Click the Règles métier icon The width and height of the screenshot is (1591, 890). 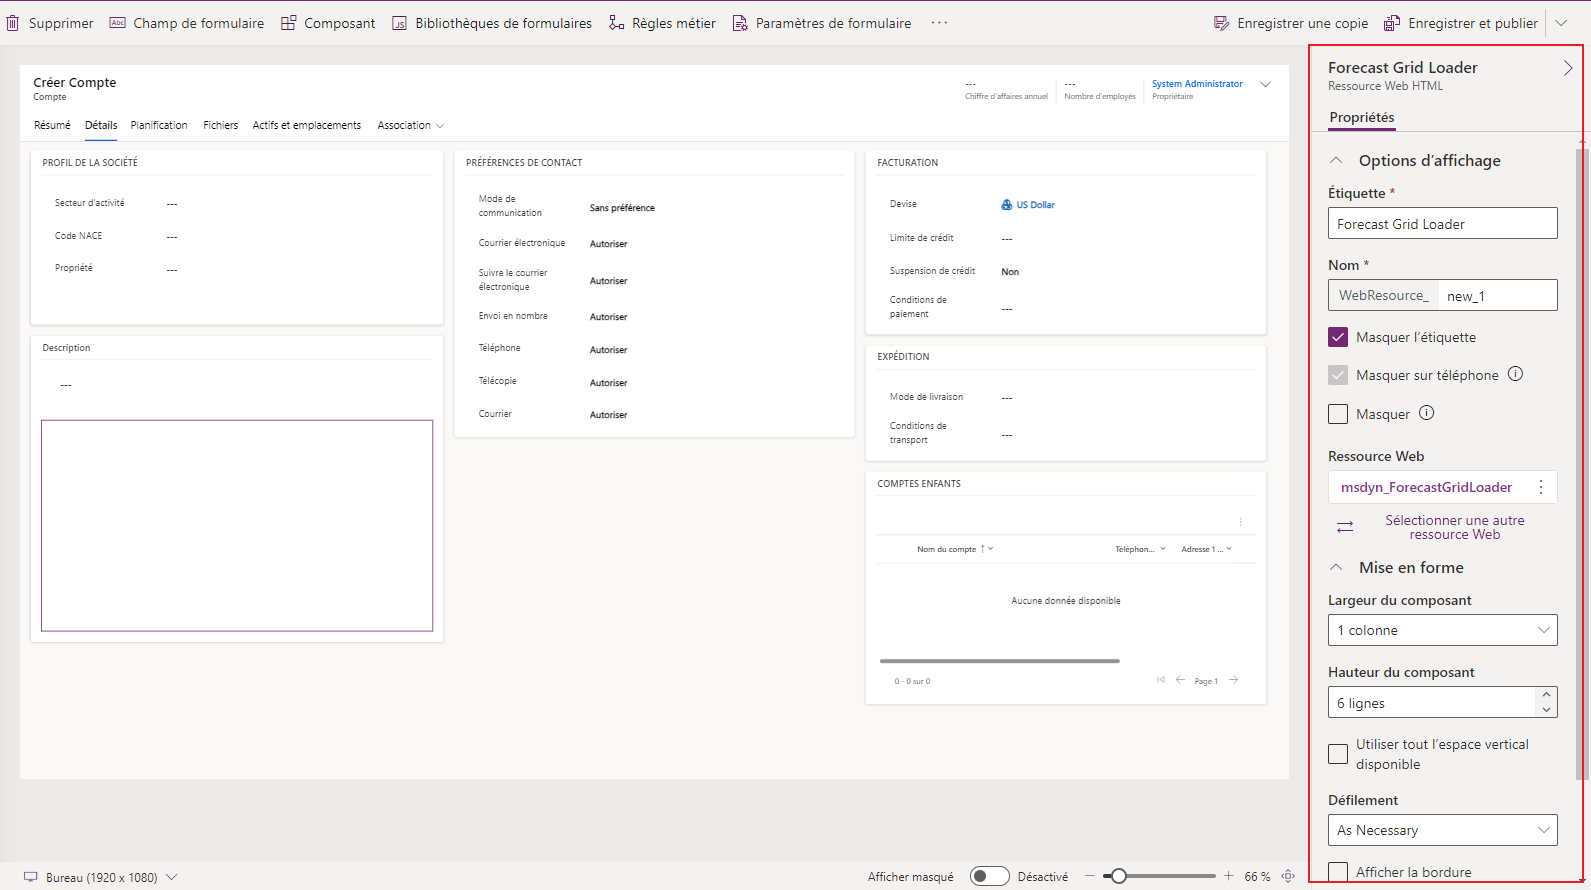tap(616, 23)
